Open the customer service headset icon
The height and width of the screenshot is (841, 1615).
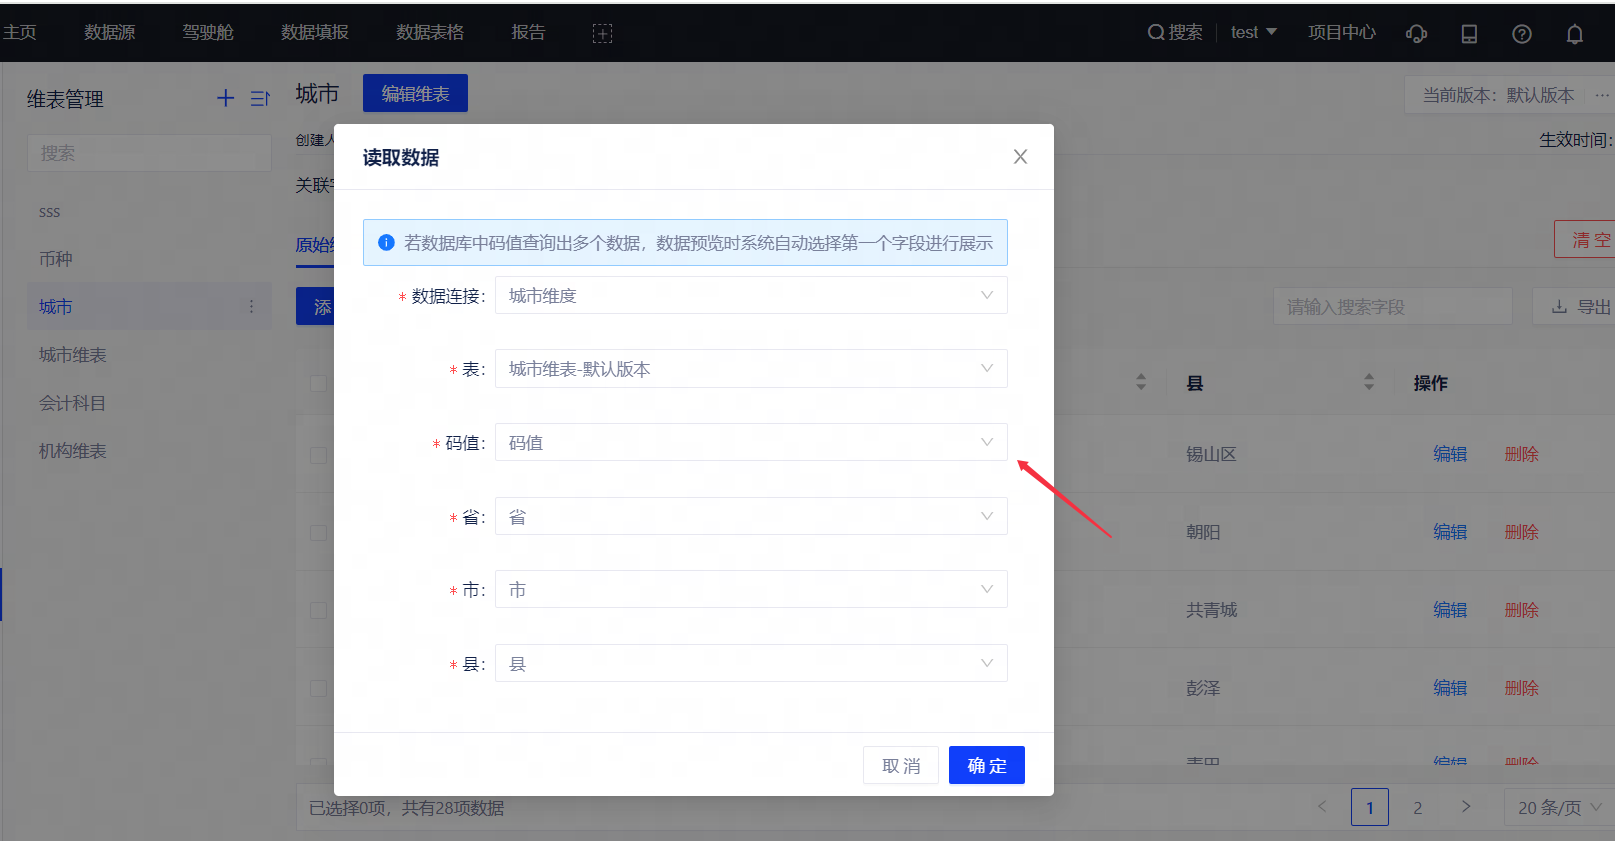click(x=1416, y=34)
